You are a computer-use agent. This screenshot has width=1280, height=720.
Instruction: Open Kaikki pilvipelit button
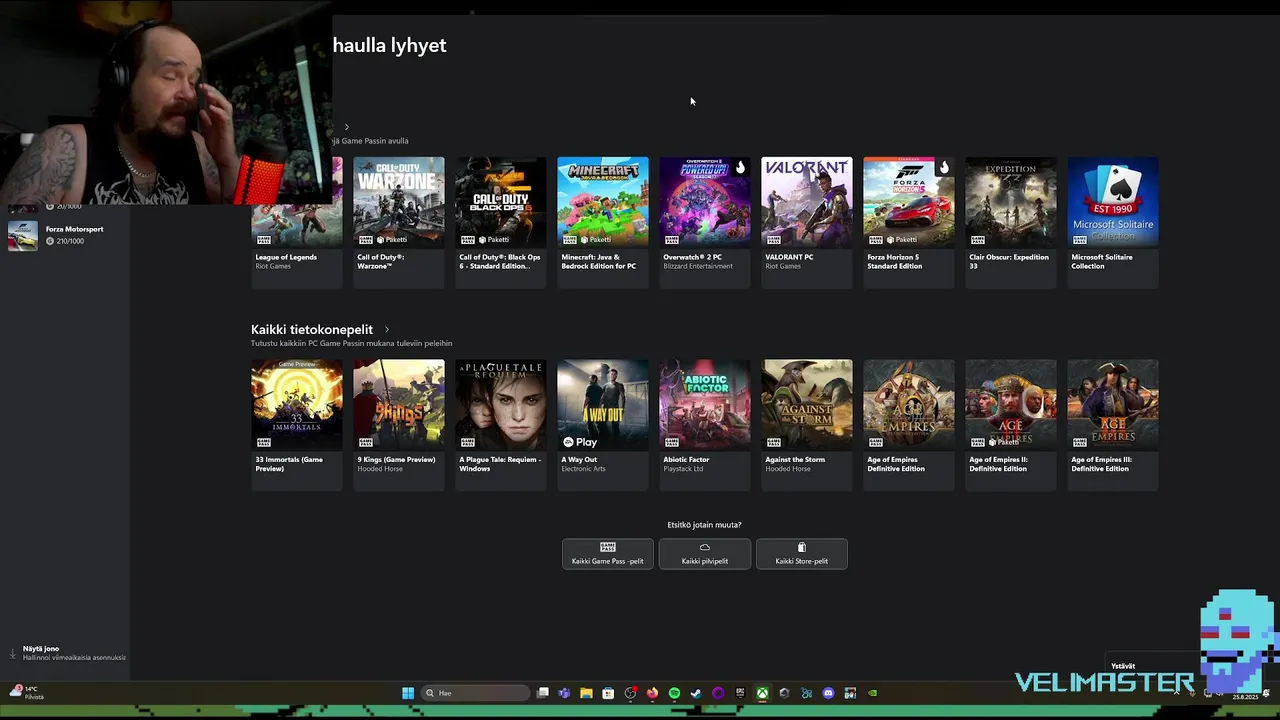pyautogui.click(x=705, y=554)
